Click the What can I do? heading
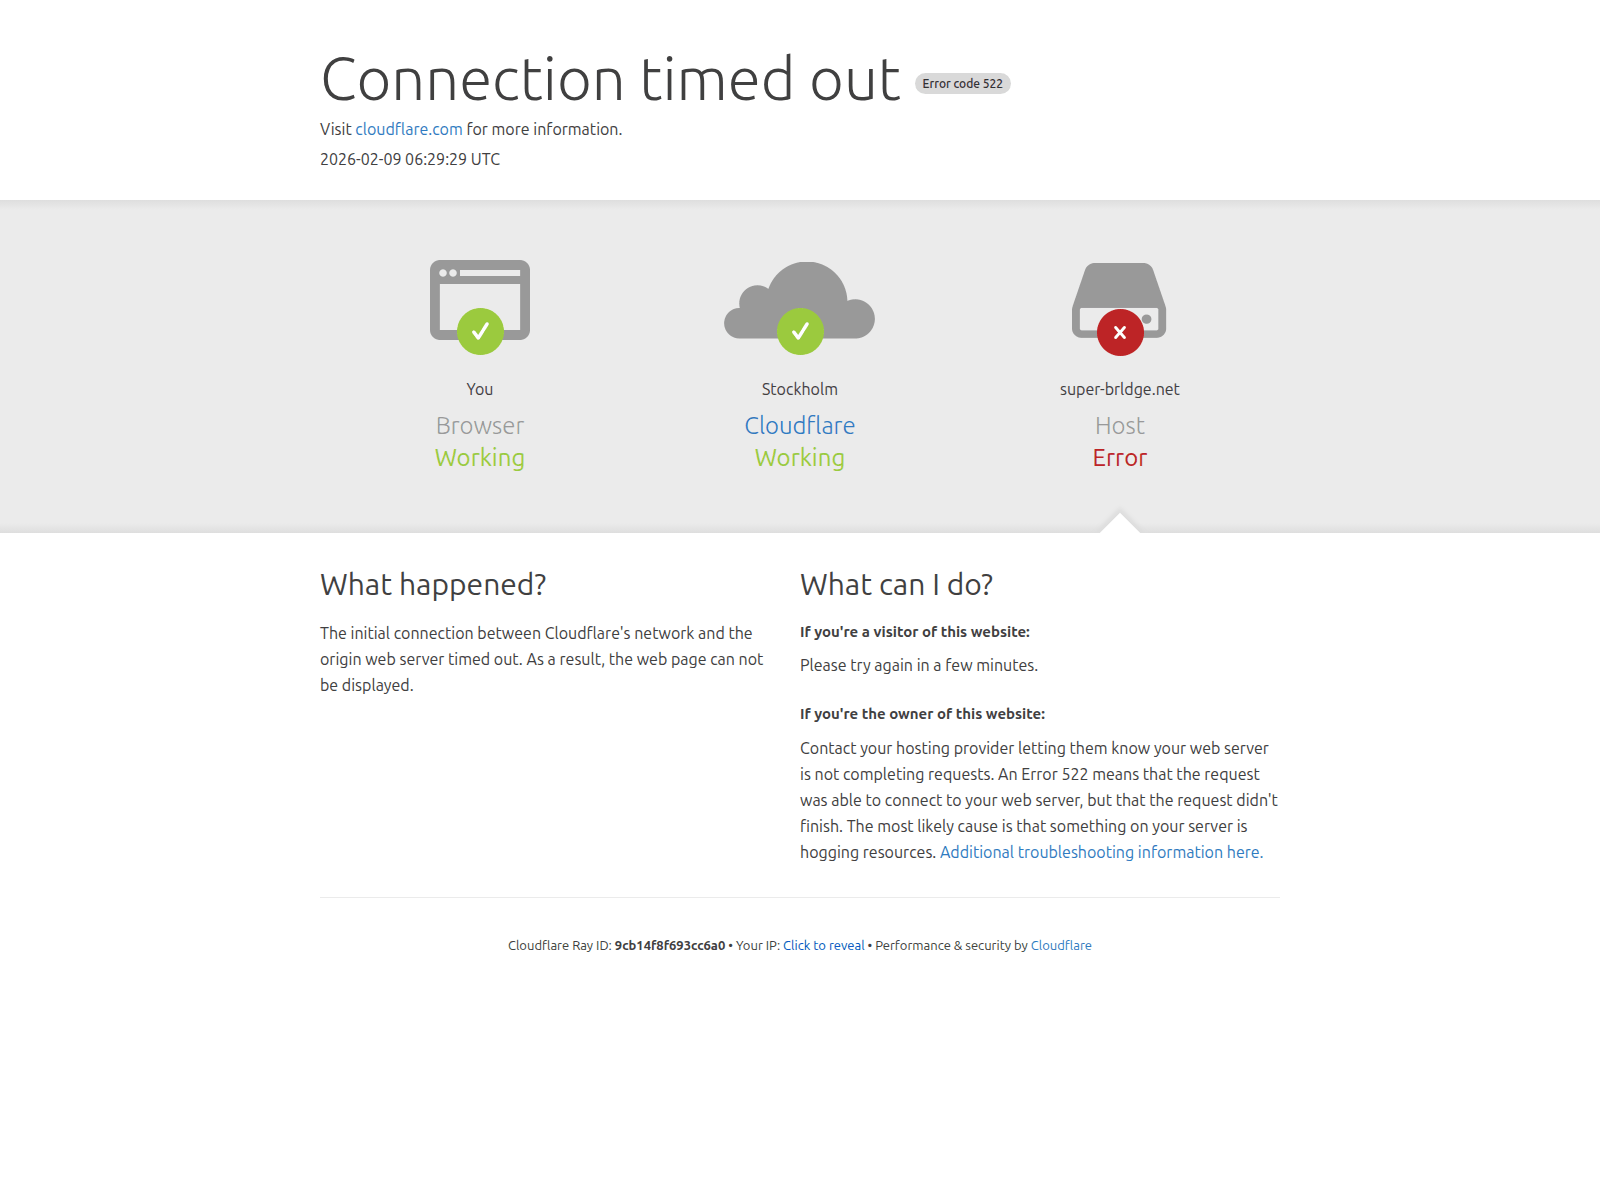The height and width of the screenshot is (1200, 1600). coord(896,585)
